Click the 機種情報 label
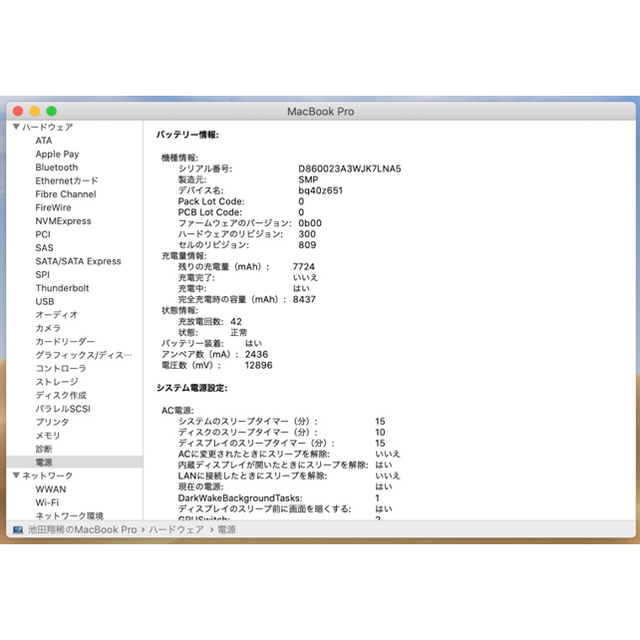The height and width of the screenshot is (640, 640). tap(180, 158)
